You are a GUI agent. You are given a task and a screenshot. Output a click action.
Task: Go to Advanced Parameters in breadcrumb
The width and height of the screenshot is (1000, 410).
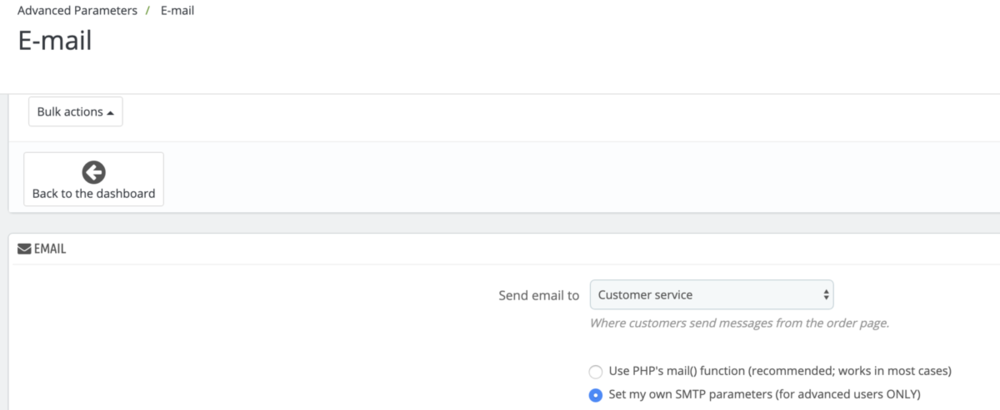pyautogui.click(x=80, y=11)
